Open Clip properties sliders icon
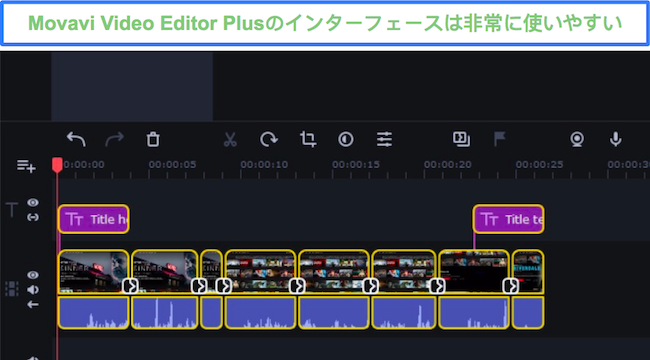 [x=384, y=139]
